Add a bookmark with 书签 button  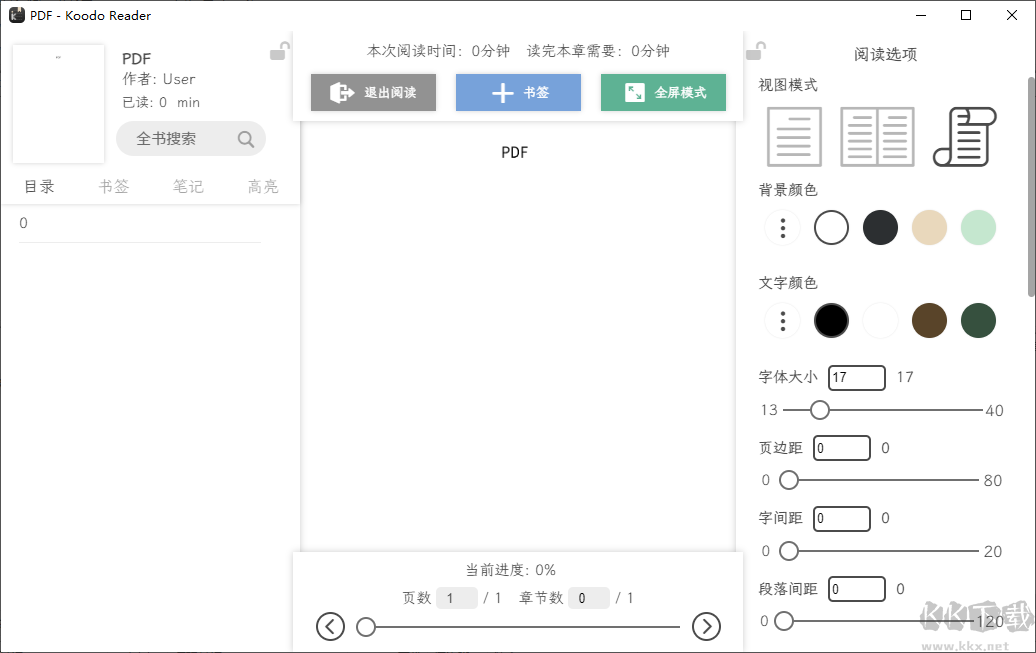point(518,93)
